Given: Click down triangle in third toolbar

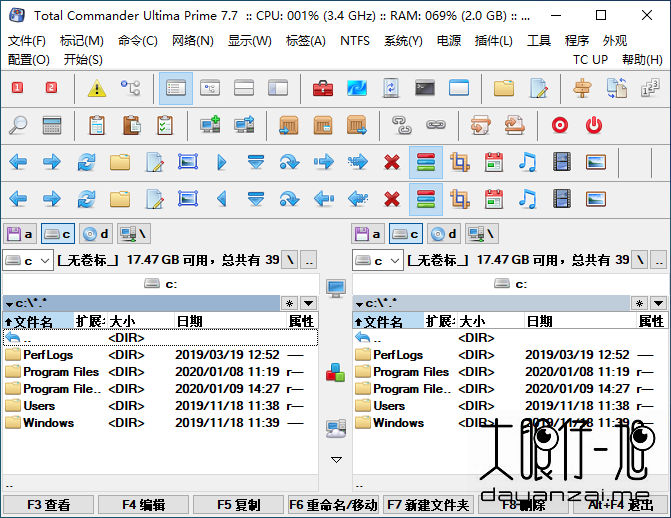Looking at the screenshot, I should tap(255, 162).
